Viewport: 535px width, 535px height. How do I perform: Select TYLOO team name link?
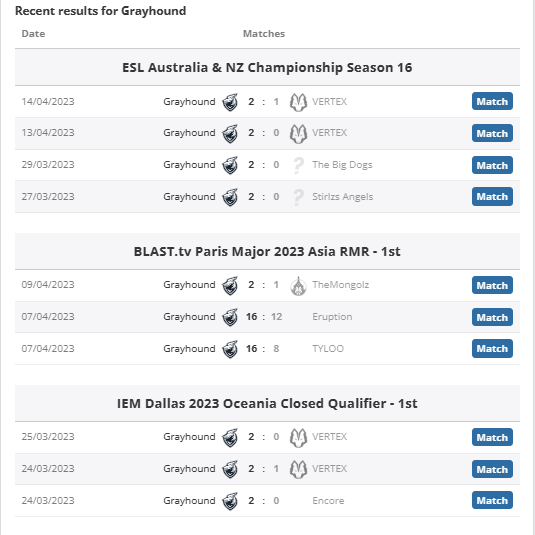click(328, 349)
